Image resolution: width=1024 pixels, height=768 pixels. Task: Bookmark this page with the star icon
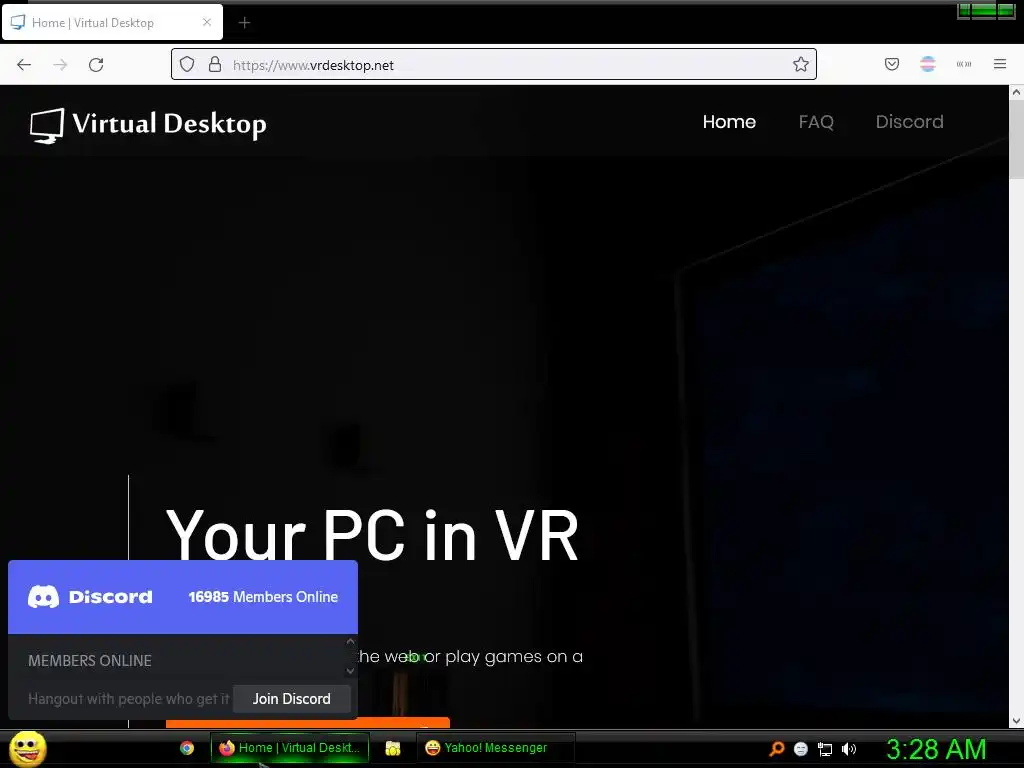coord(801,64)
